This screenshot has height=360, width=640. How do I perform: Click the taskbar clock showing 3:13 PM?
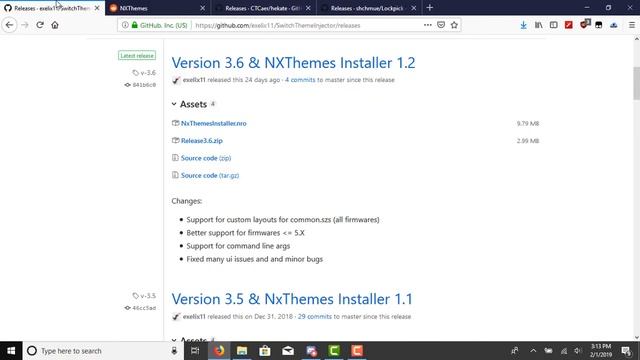(x=601, y=351)
